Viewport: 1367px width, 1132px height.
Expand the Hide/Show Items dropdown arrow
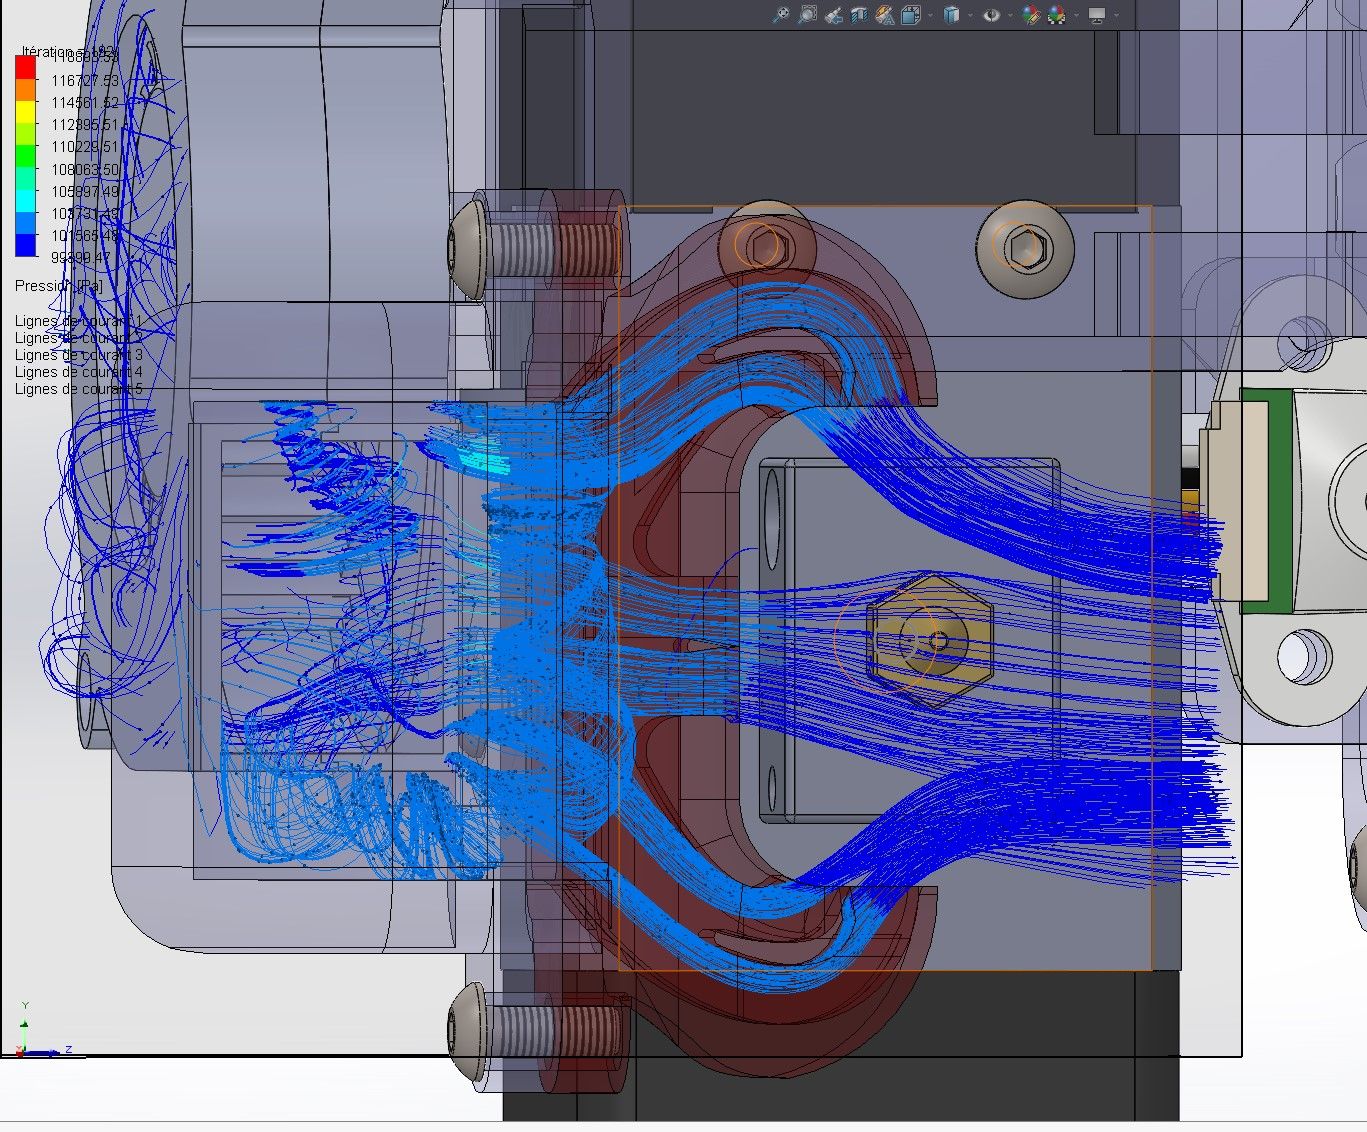click(x=1010, y=15)
